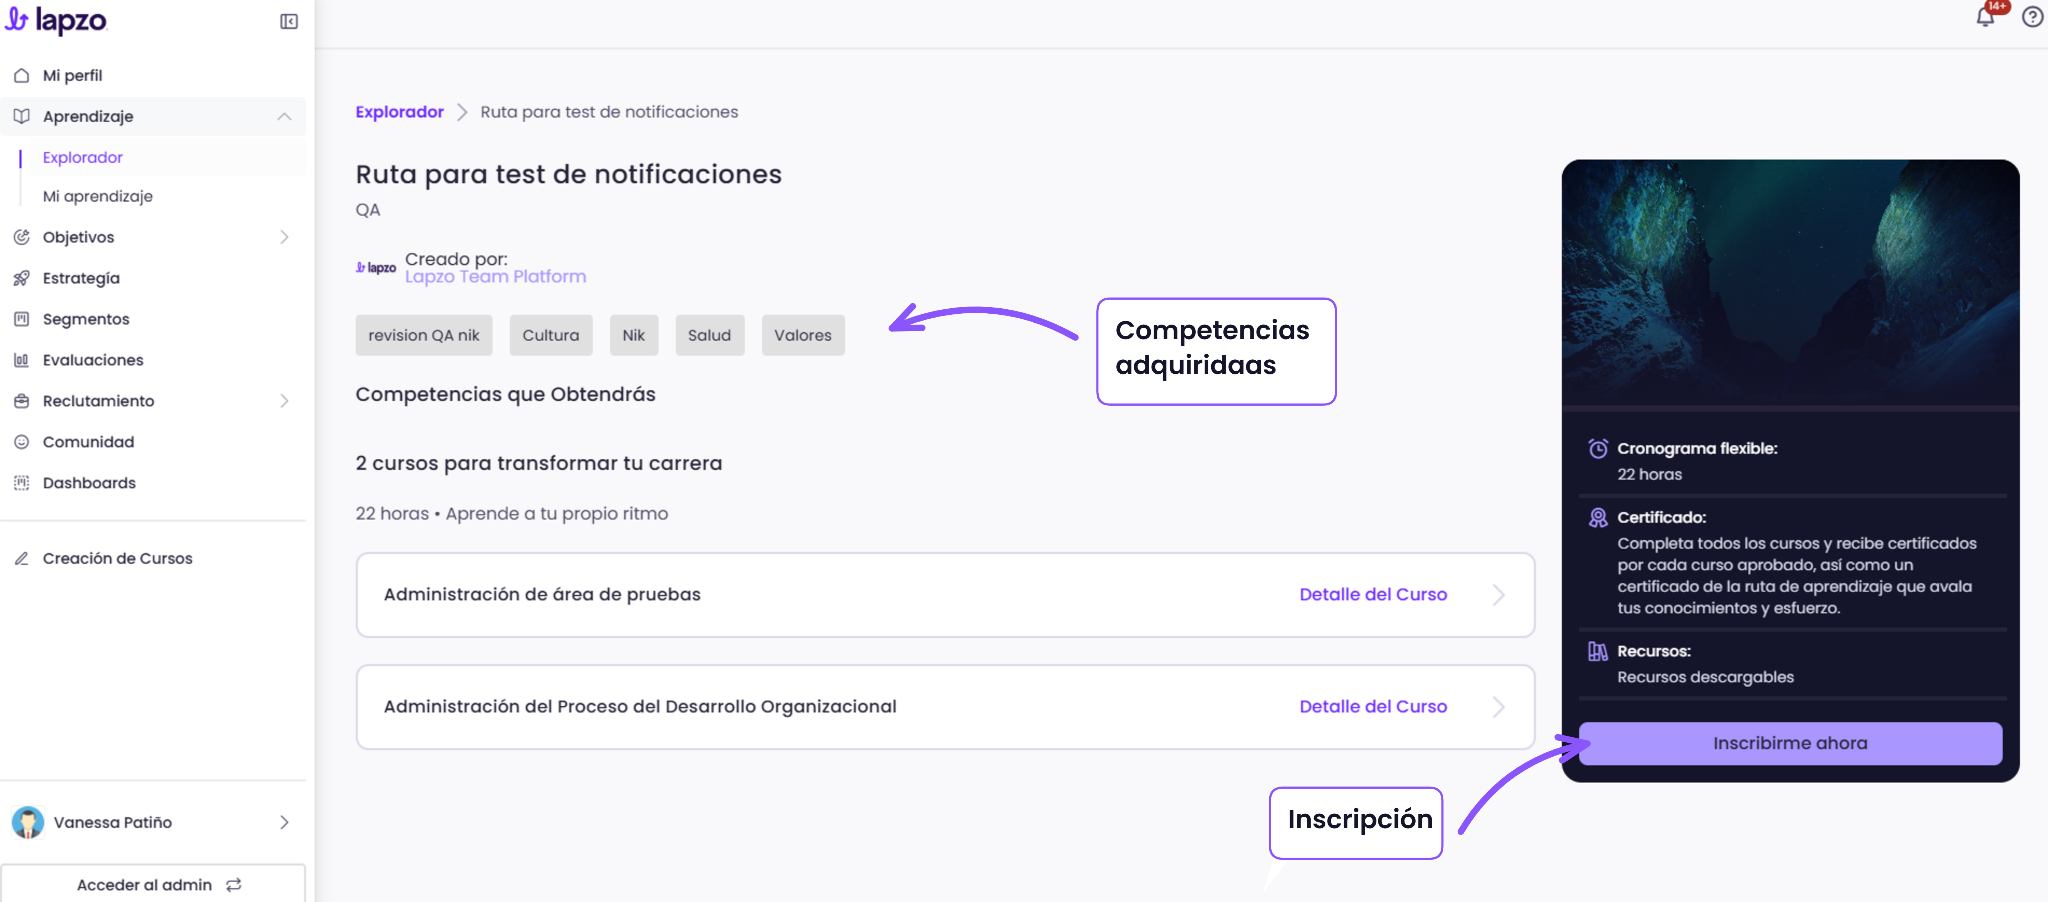Viewport: 2048px width, 902px height.
Task: Click the small lapzo creator logo
Action: pyautogui.click(x=376, y=268)
